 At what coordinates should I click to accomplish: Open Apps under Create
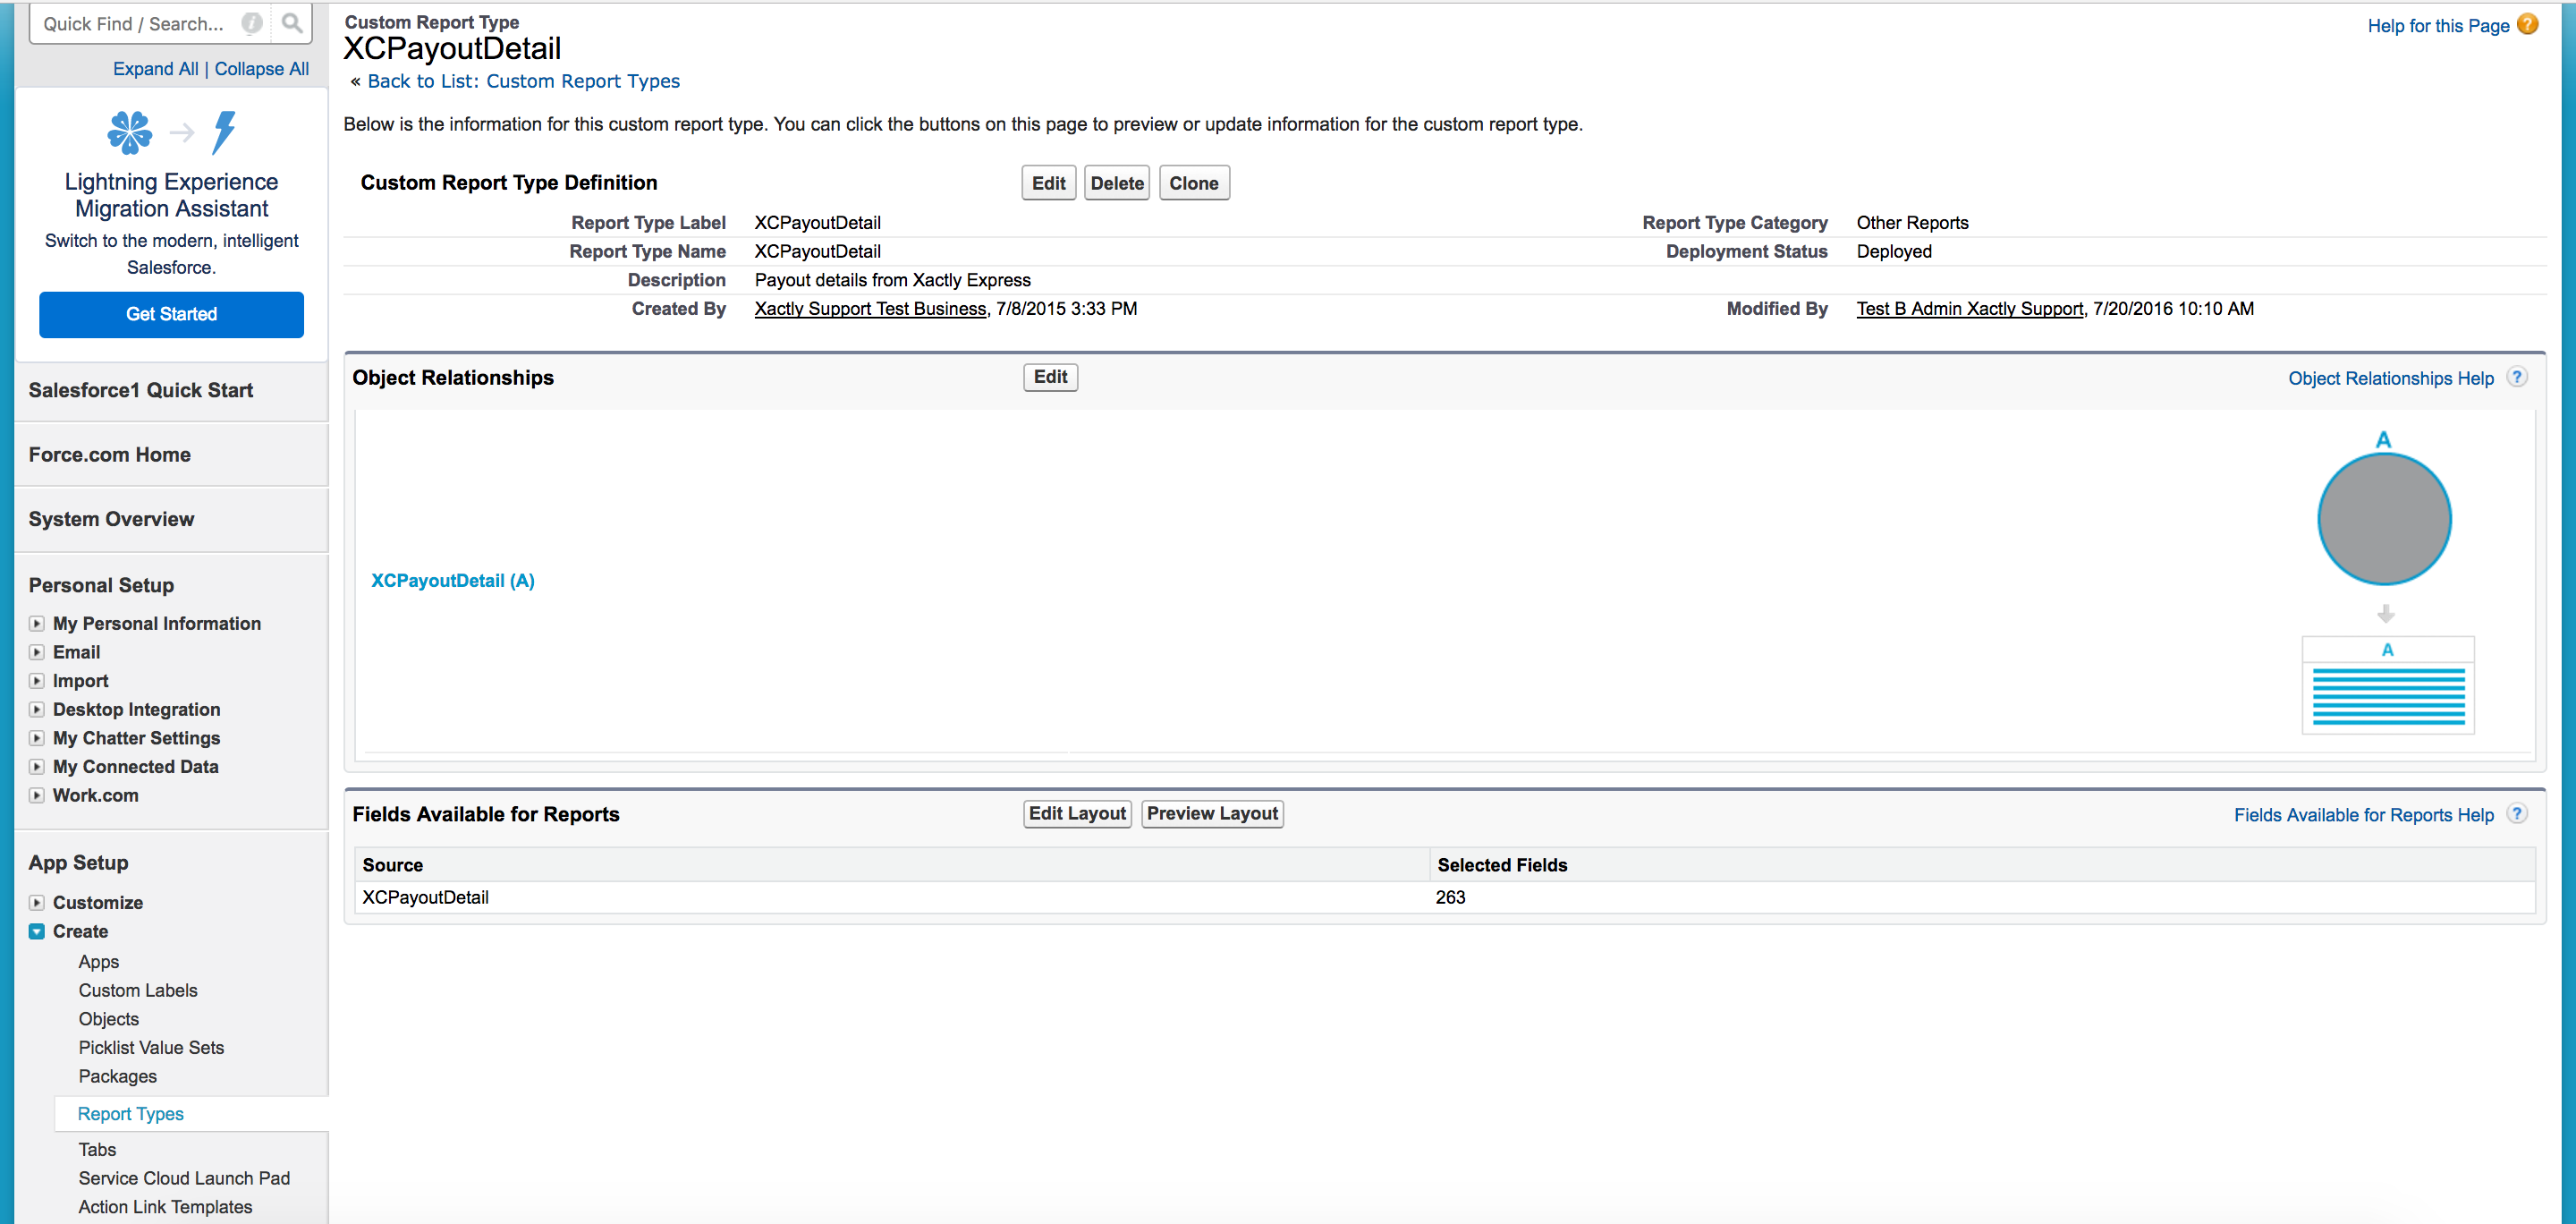(x=98, y=961)
